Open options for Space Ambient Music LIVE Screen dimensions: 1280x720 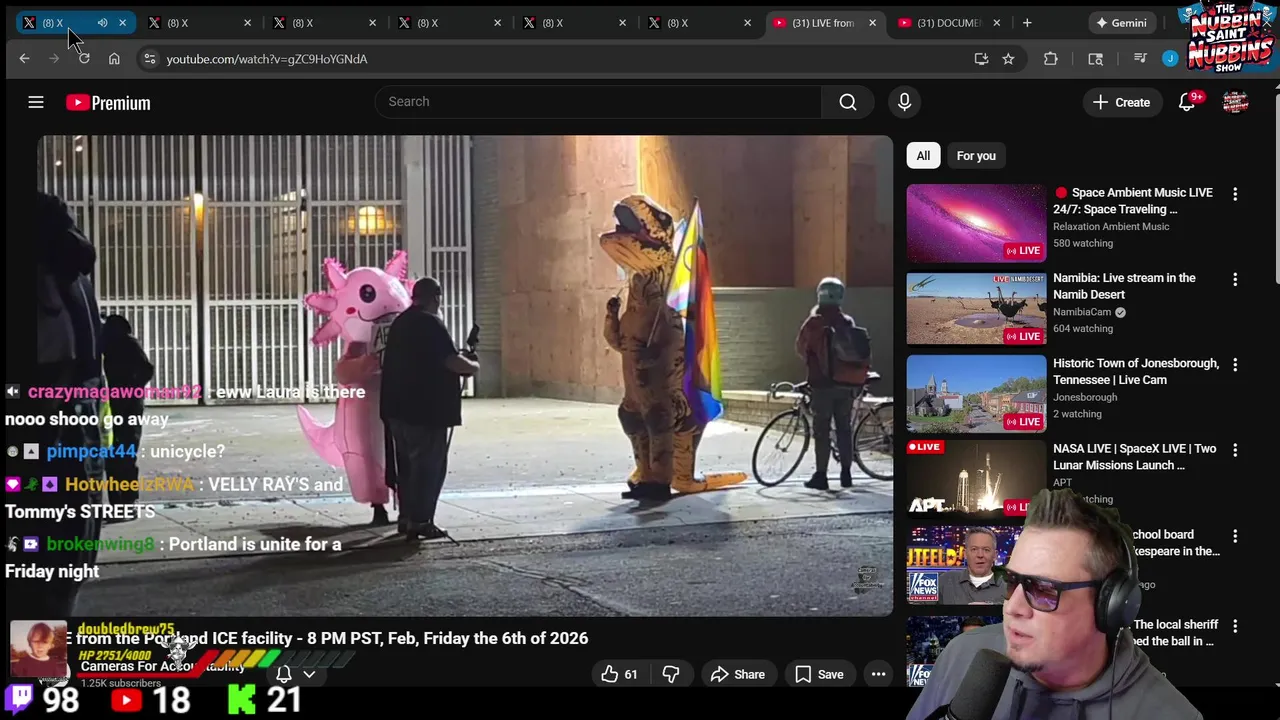(1235, 194)
